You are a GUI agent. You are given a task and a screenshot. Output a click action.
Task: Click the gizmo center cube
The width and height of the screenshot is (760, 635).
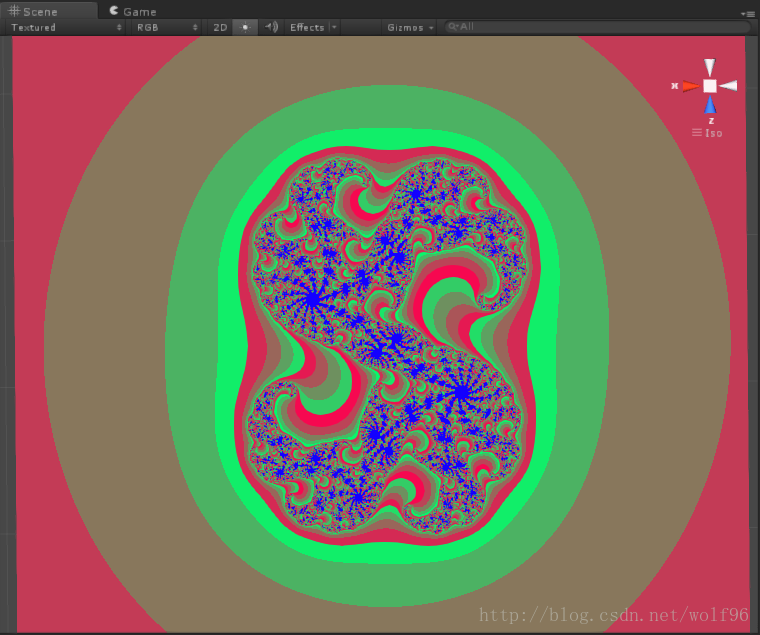pyautogui.click(x=710, y=86)
